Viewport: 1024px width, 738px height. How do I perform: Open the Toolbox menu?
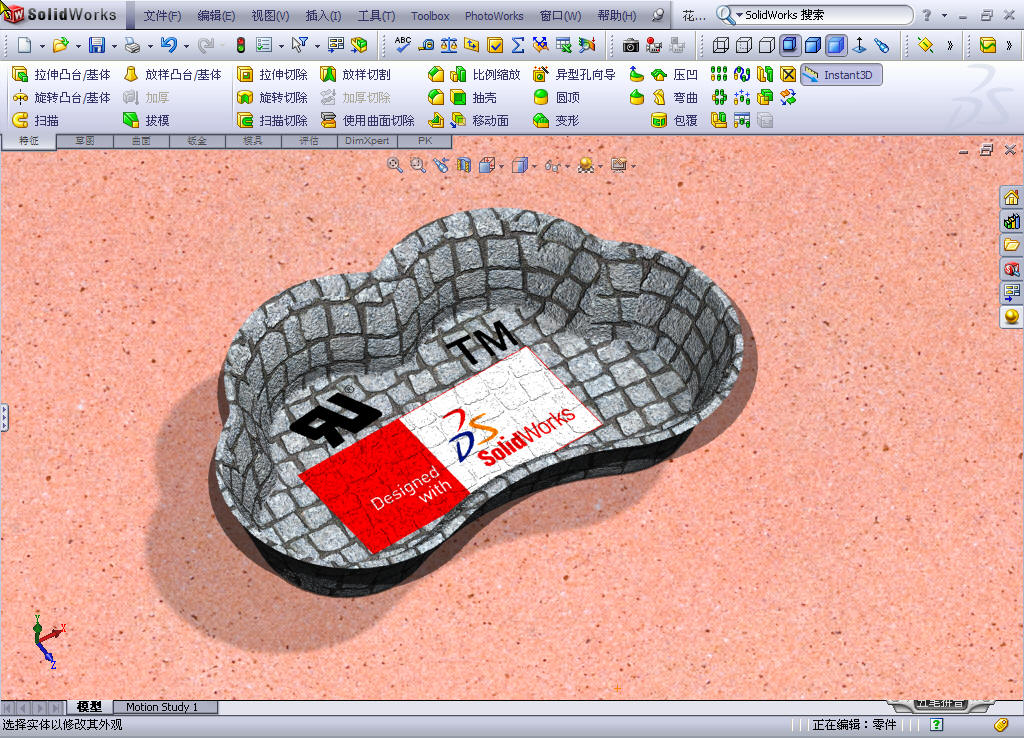[x=430, y=16]
